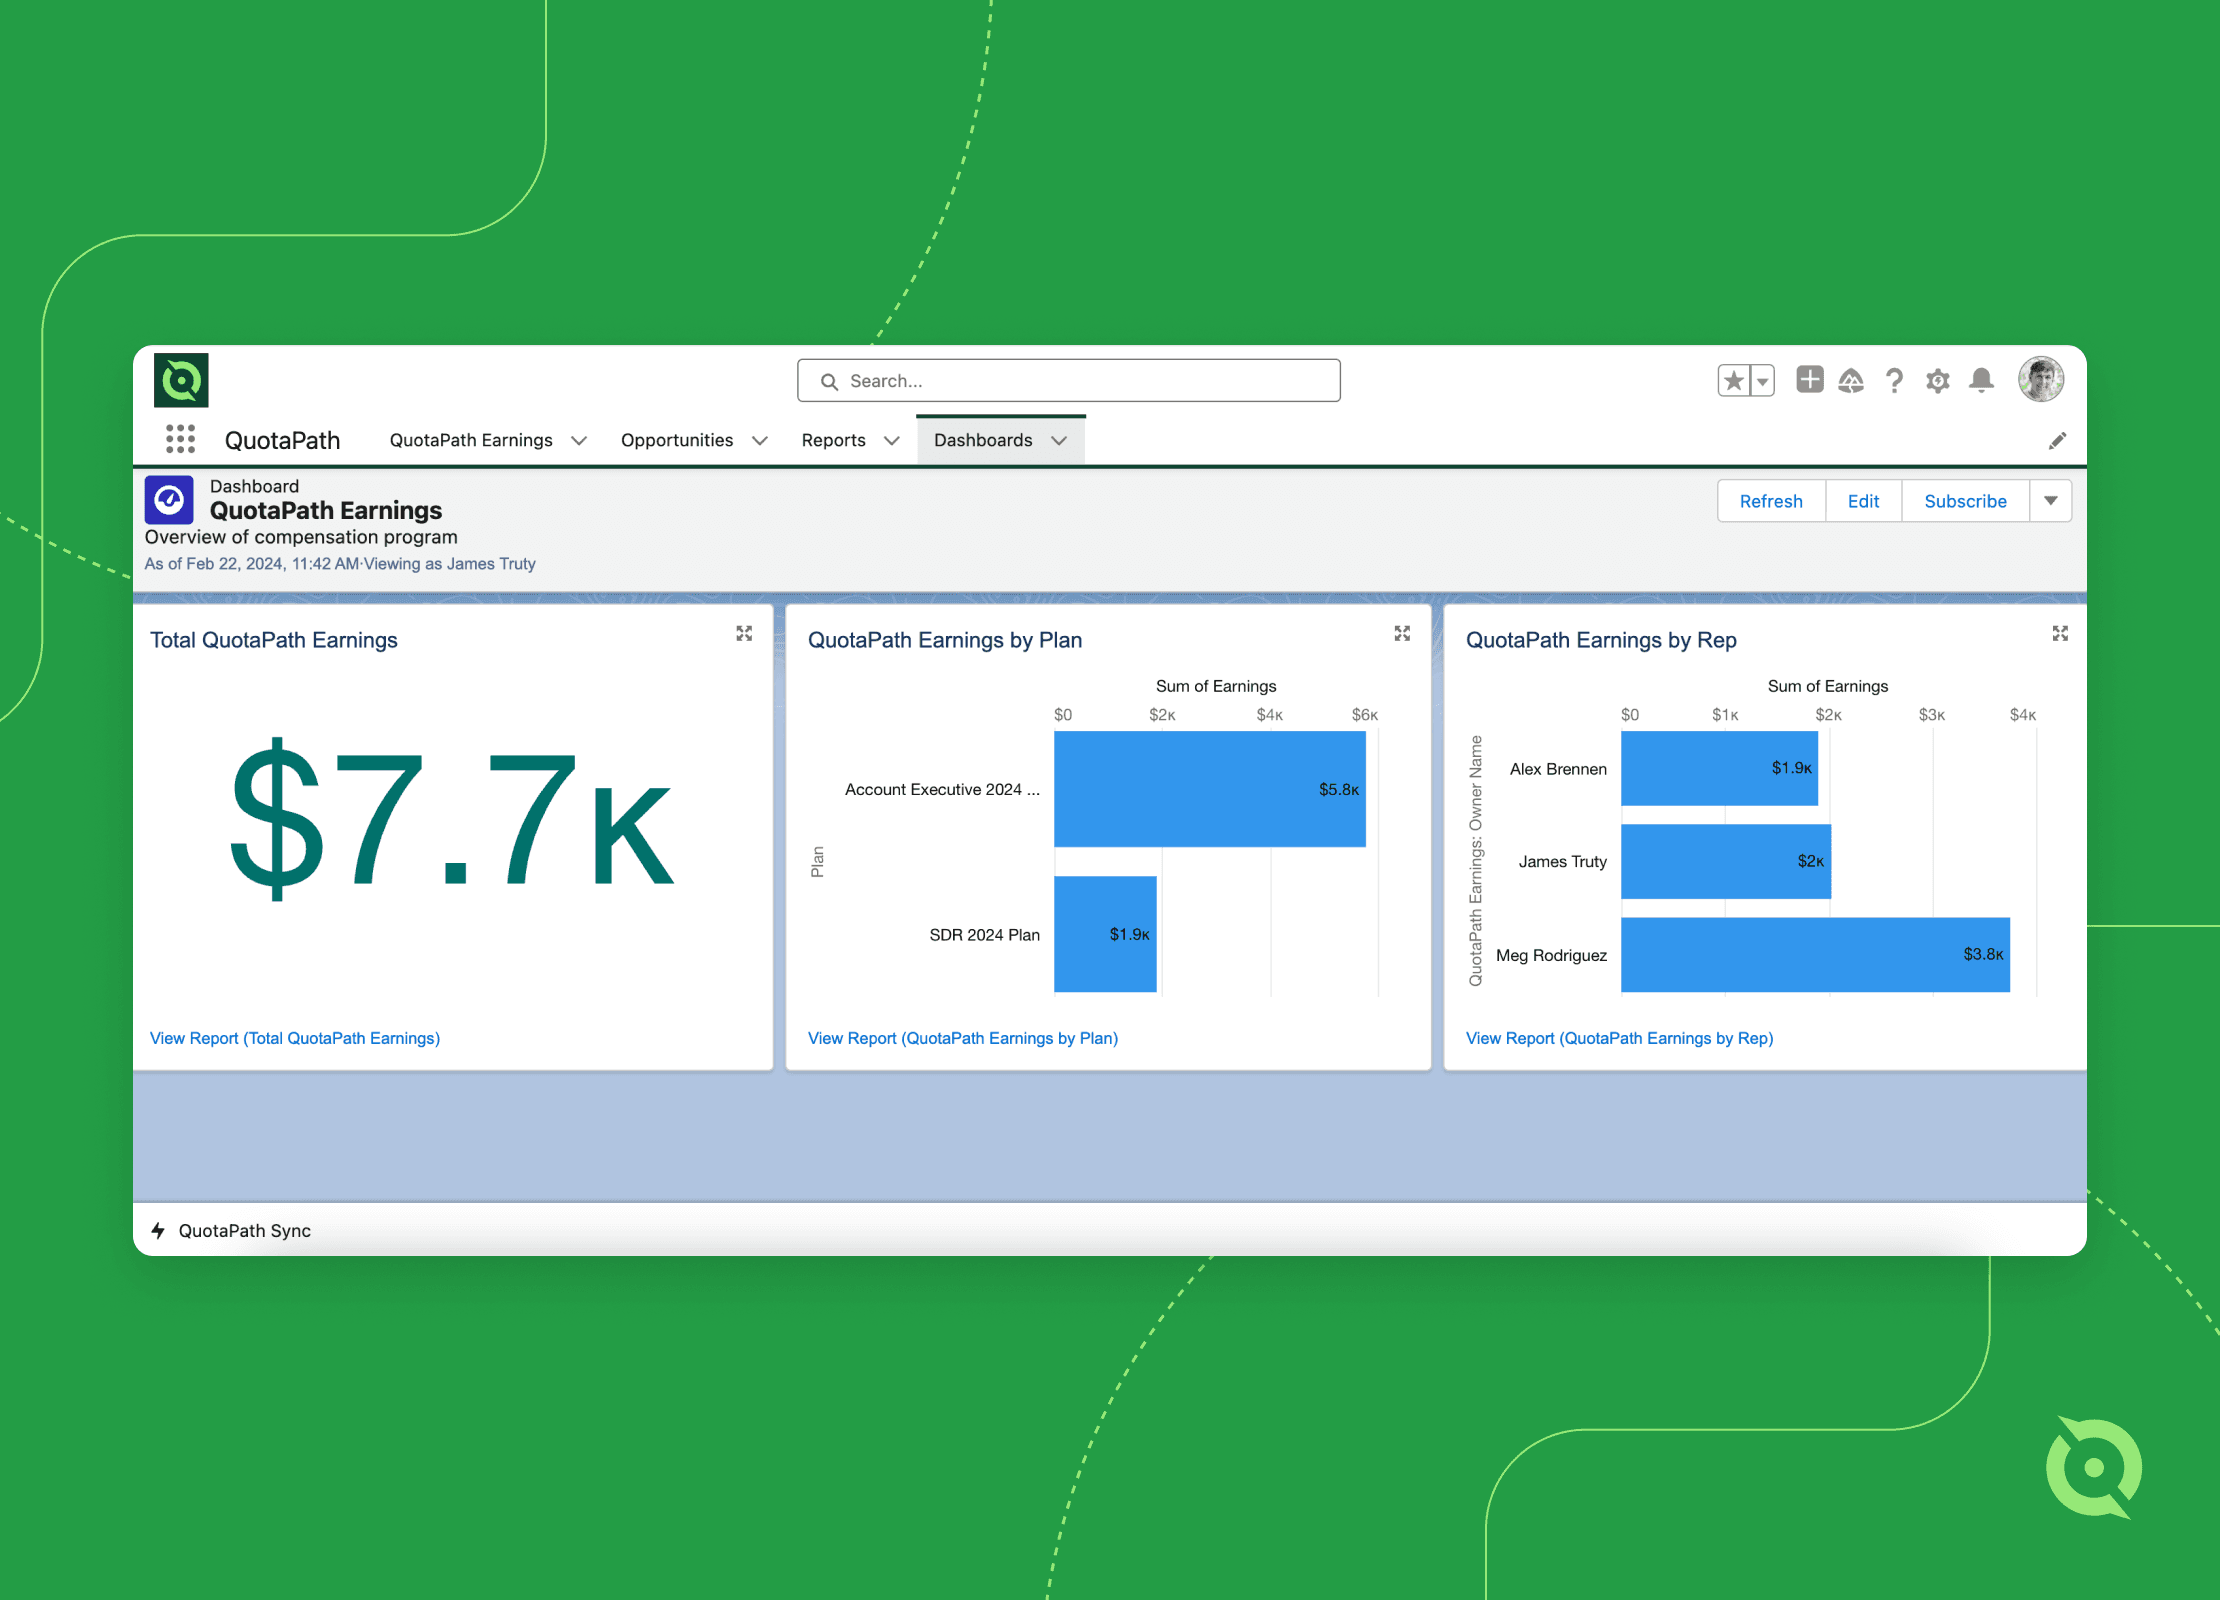Expand the Reports tab chevron
The image size is (2220, 1600).
click(892, 441)
